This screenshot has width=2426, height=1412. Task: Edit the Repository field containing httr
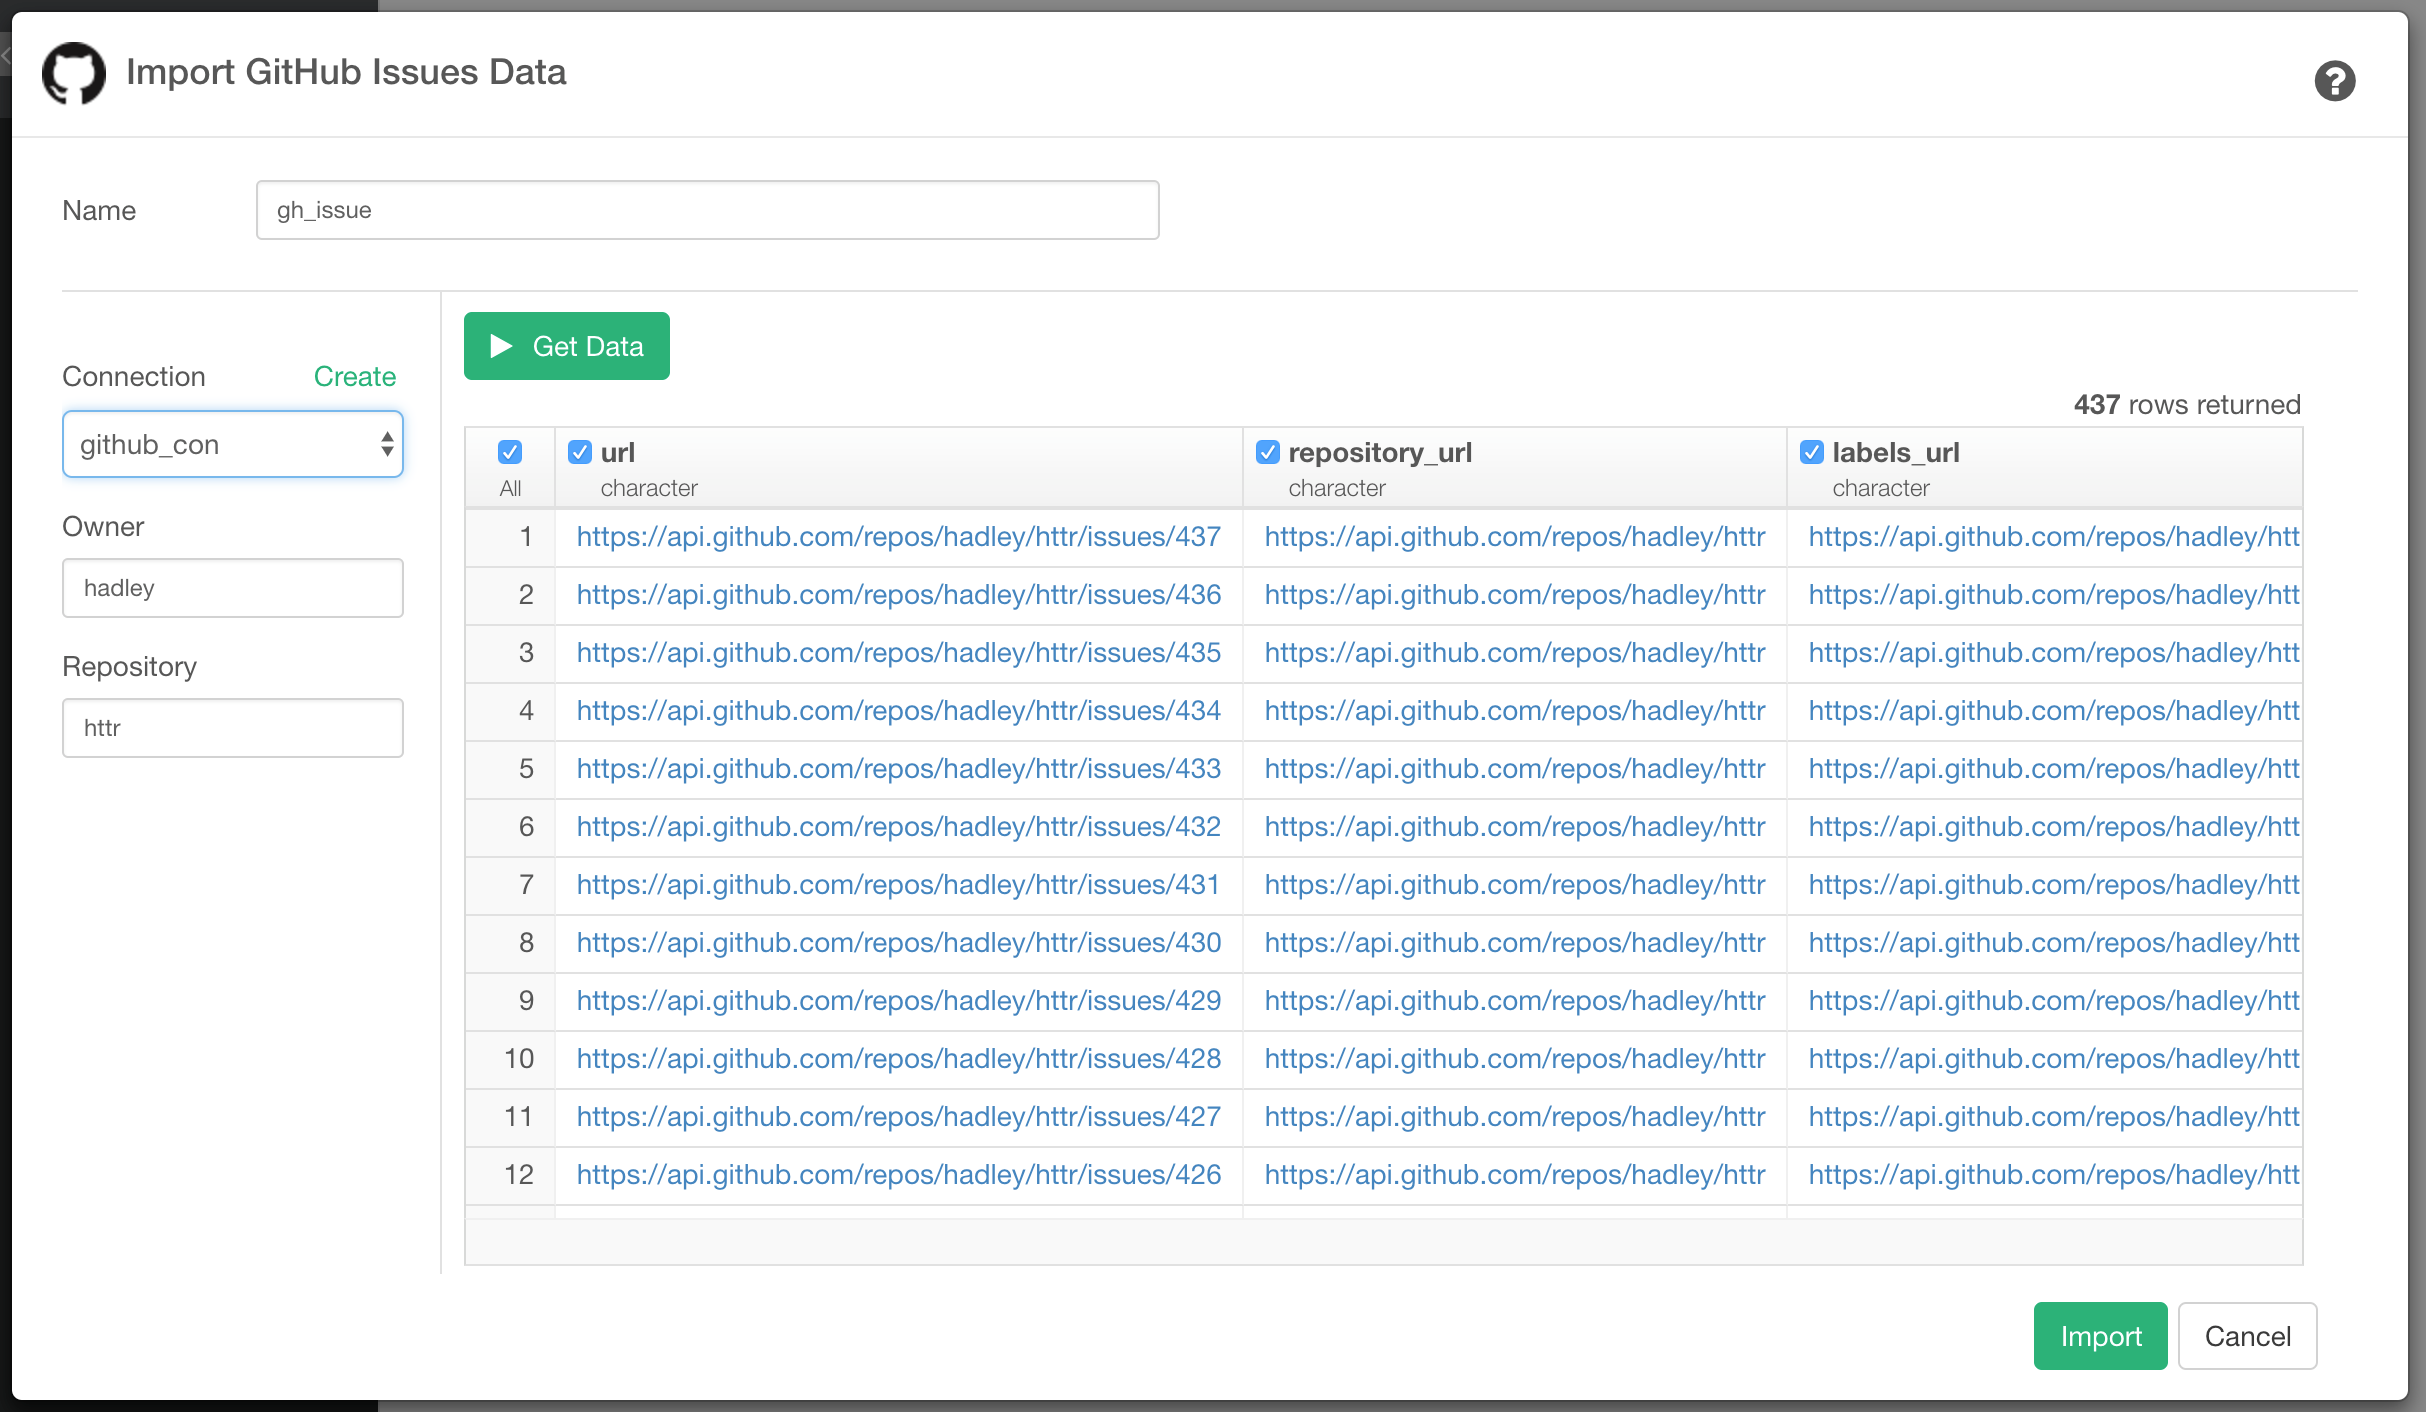pyautogui.click(x=233, y=728)
